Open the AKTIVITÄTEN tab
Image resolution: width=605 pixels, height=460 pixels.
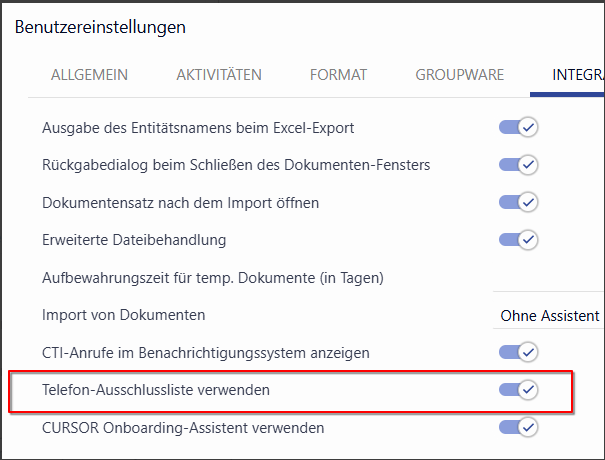pyautogui.click(x=219, y=74)
